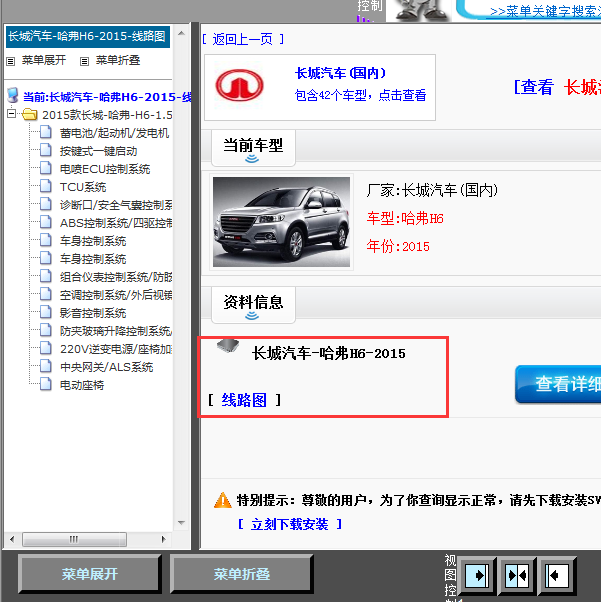The width and height of the screenshot is (601, 602).
Task: Click the 菜单关键字搜索 link at top
Action: [x=545, y=12]
